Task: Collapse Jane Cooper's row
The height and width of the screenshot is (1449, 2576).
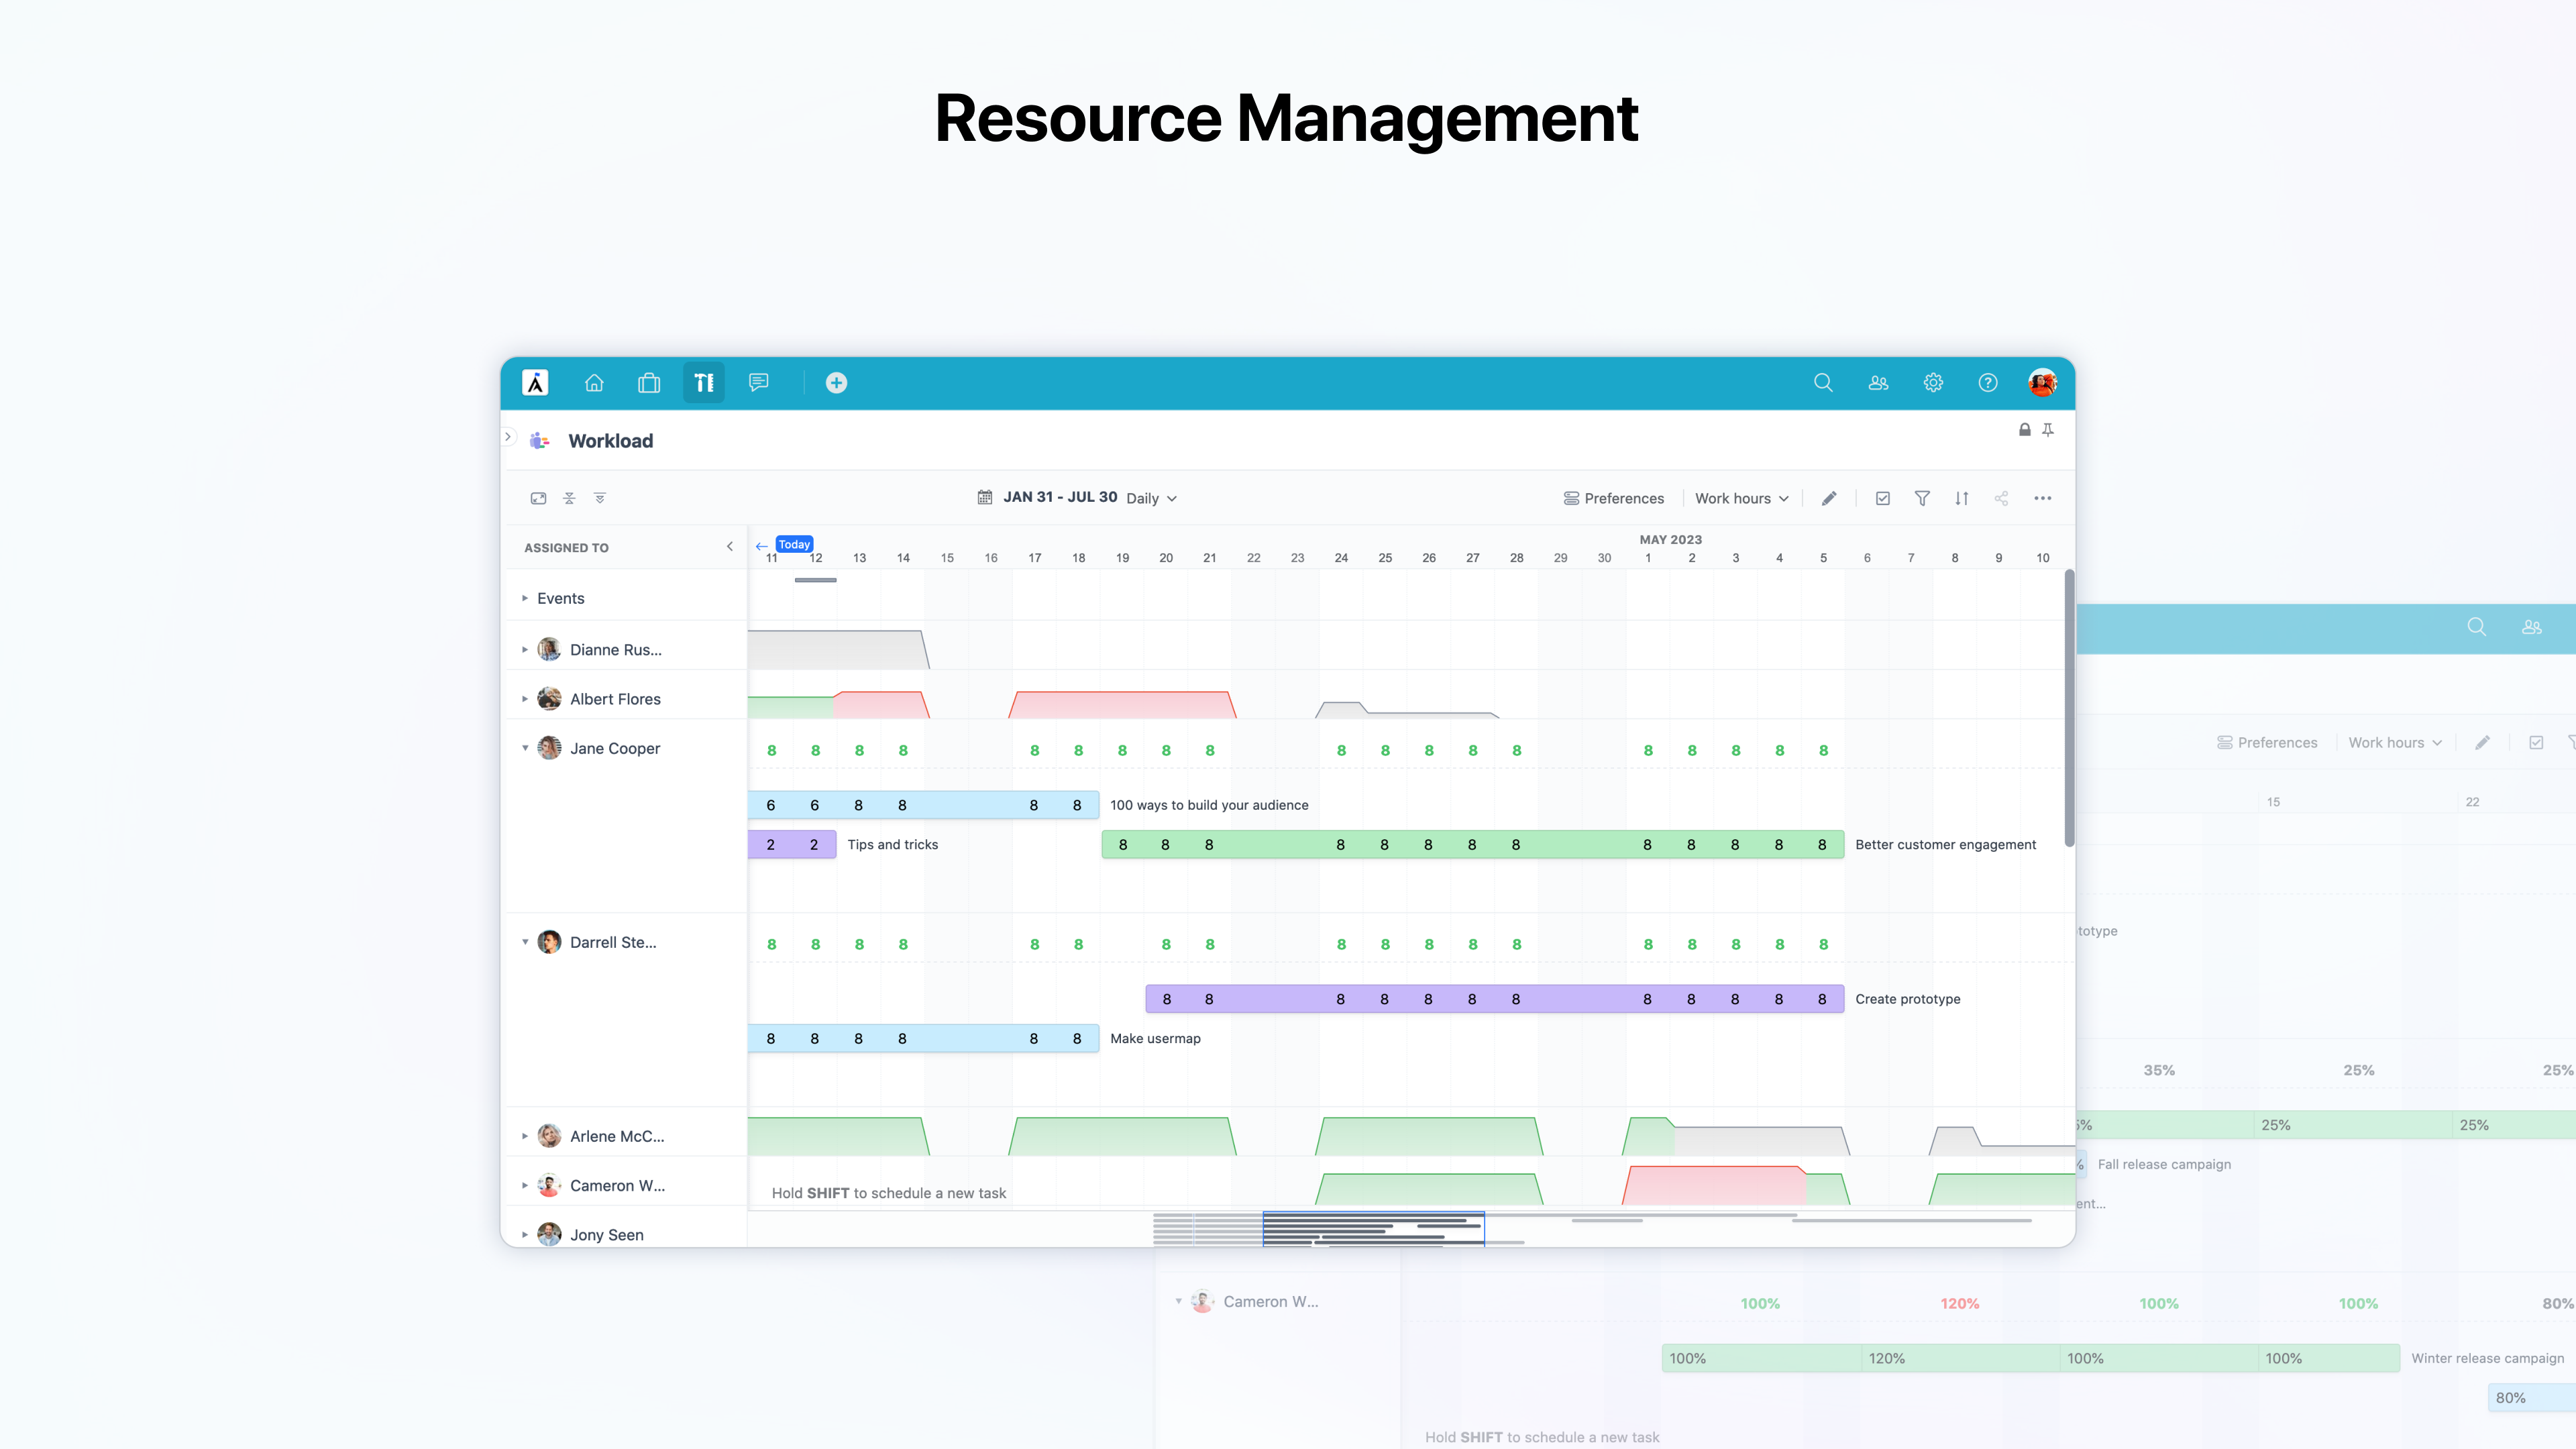Action: (525, 748)
